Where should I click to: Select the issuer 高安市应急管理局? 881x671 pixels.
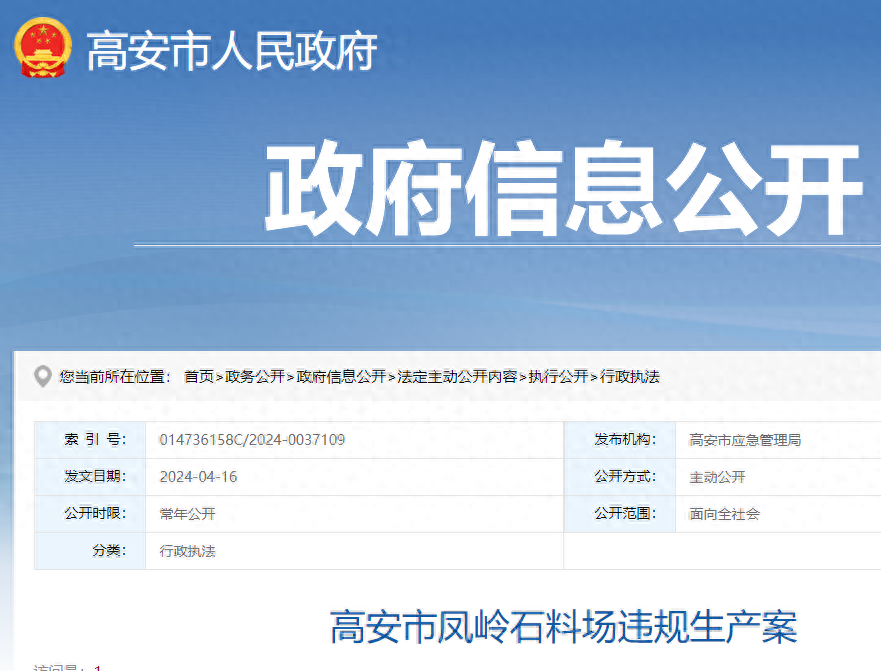pos(745,440)
